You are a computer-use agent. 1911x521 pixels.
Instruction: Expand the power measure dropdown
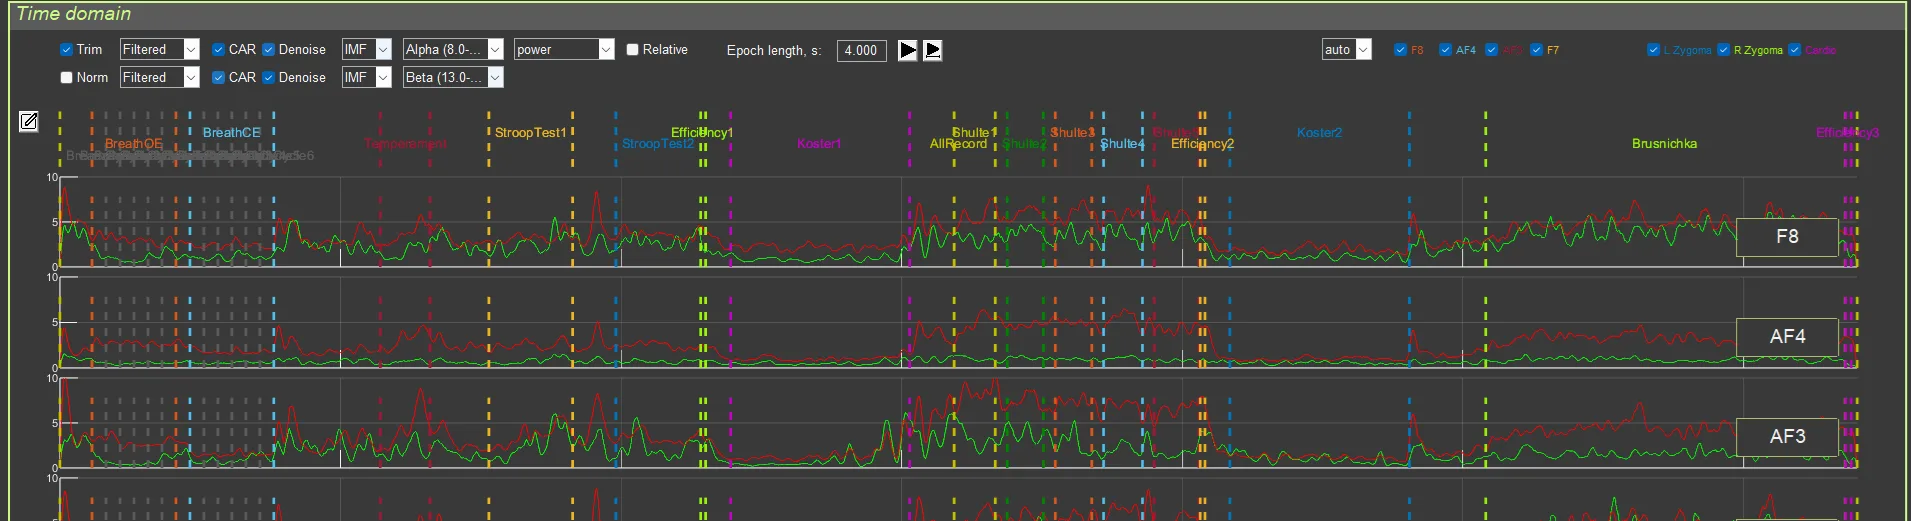click(605, 50)
